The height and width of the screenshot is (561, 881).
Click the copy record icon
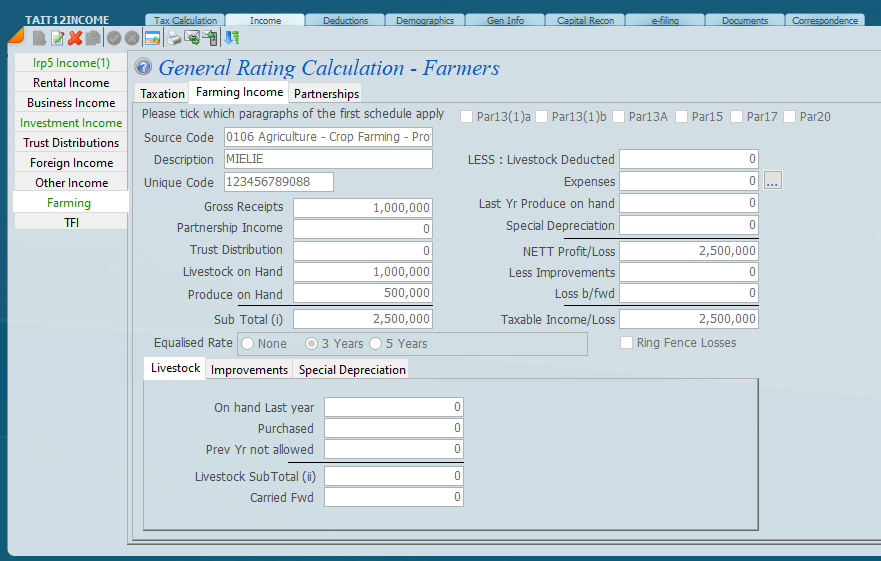coord(93,38)
